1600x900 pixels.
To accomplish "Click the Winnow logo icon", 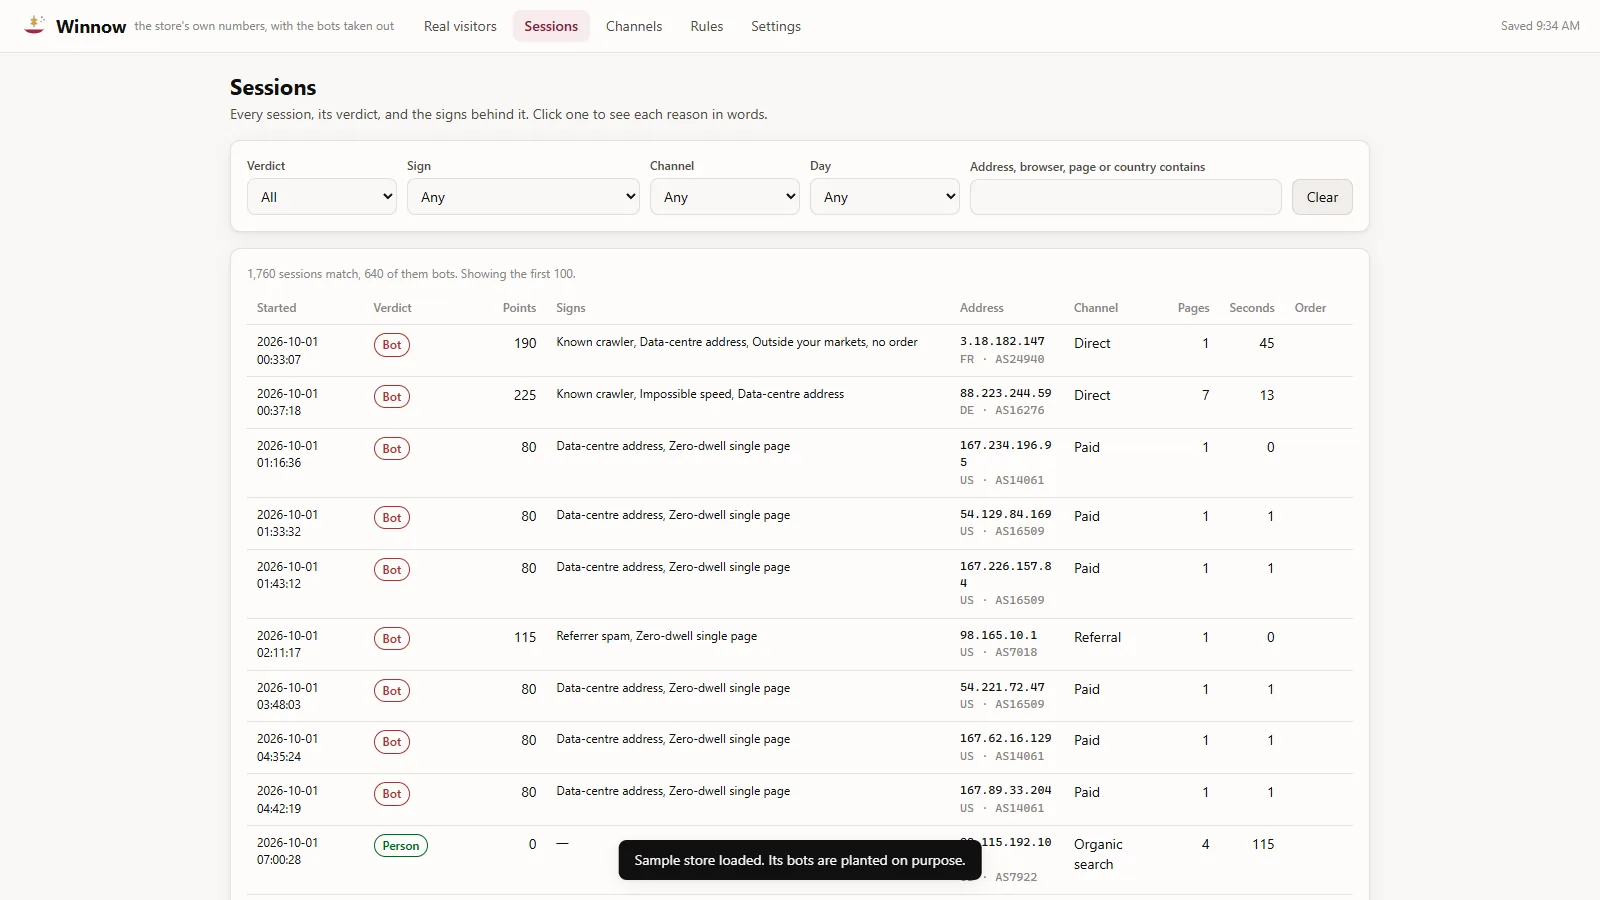I will point(35,25).
